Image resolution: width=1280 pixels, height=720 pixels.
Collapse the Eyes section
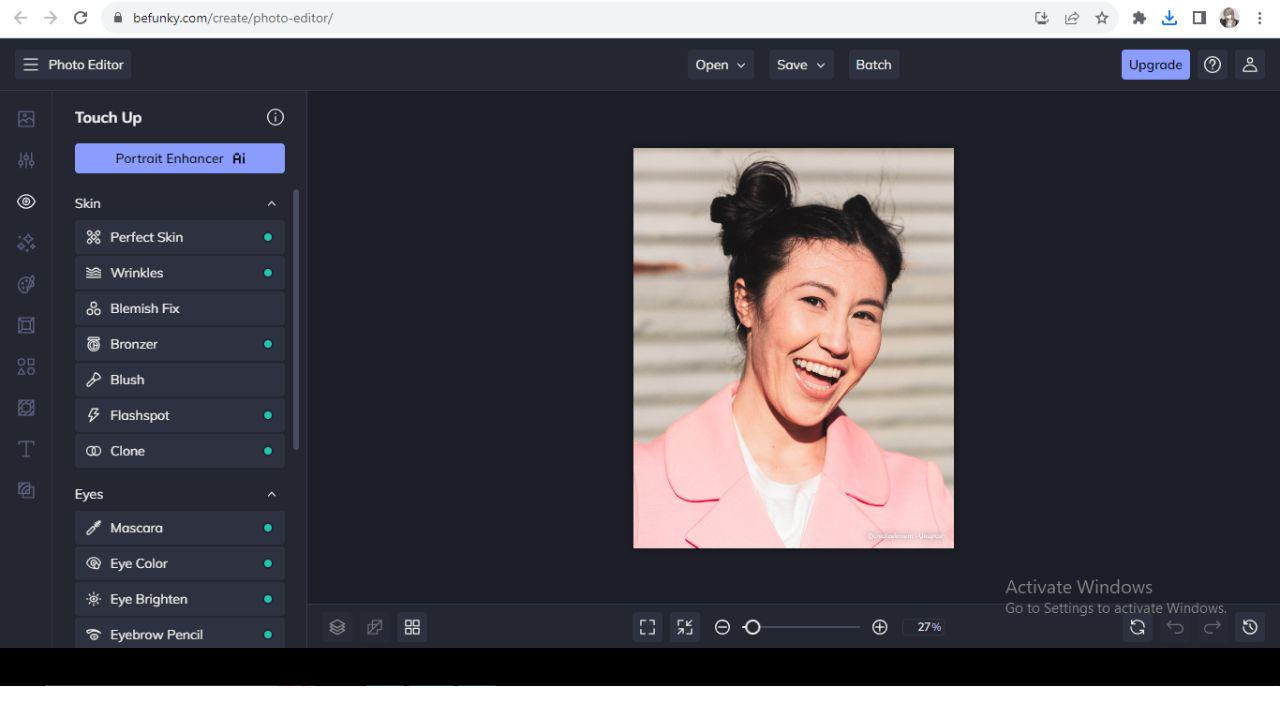pos(271,495)
